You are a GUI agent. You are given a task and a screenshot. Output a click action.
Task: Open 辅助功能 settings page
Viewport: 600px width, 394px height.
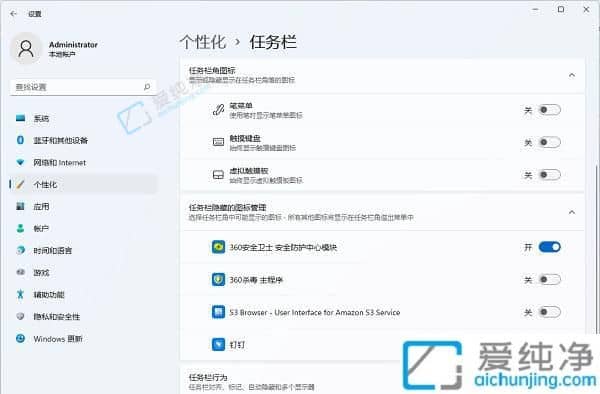coord(83,294)
